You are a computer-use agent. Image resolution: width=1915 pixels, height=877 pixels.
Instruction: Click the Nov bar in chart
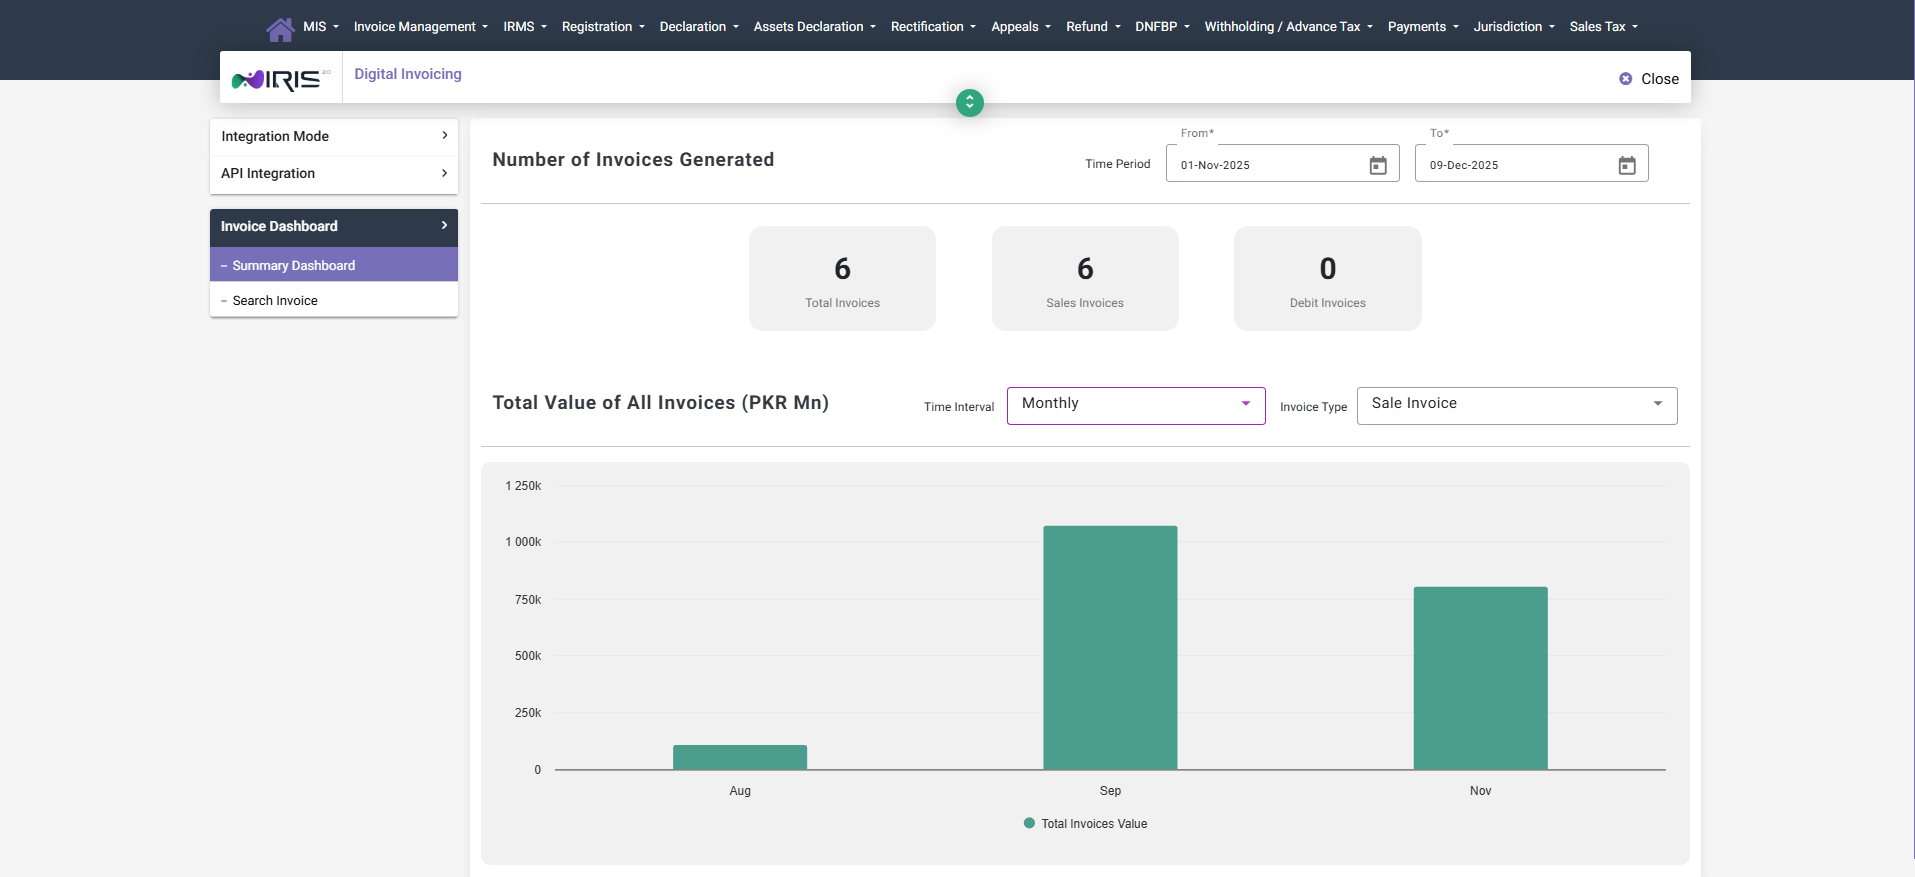(x=1480, y=678)
